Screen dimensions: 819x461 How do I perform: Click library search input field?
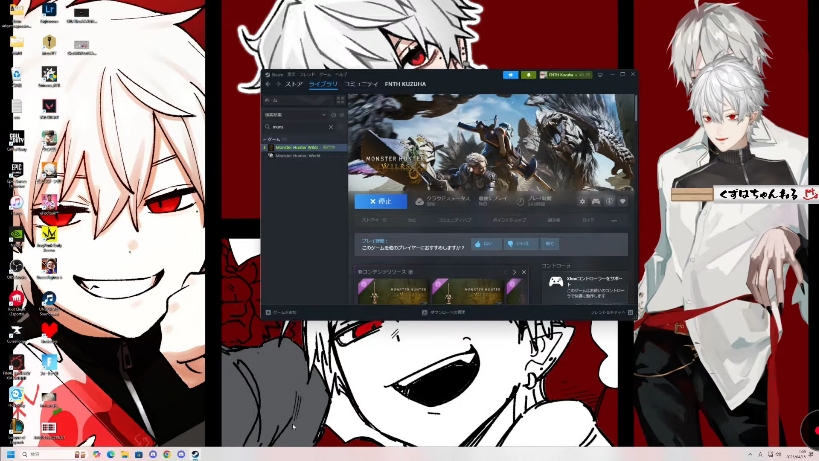coord(298,127)
